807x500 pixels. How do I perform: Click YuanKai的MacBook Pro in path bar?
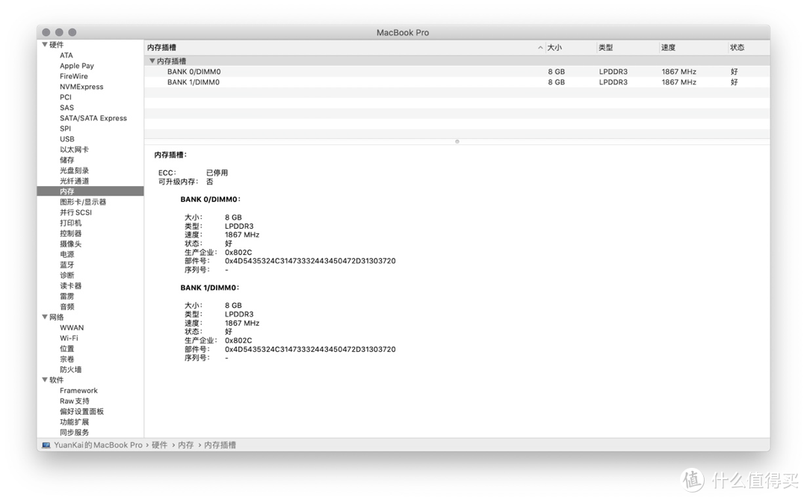[x=98, y=445]
